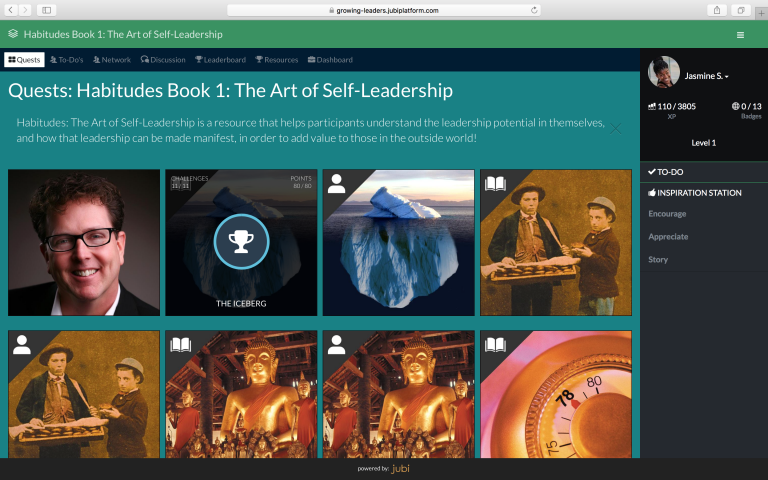The image size is (768, 480).
Task: Select the Encourage link
Action: coord(667,214)
